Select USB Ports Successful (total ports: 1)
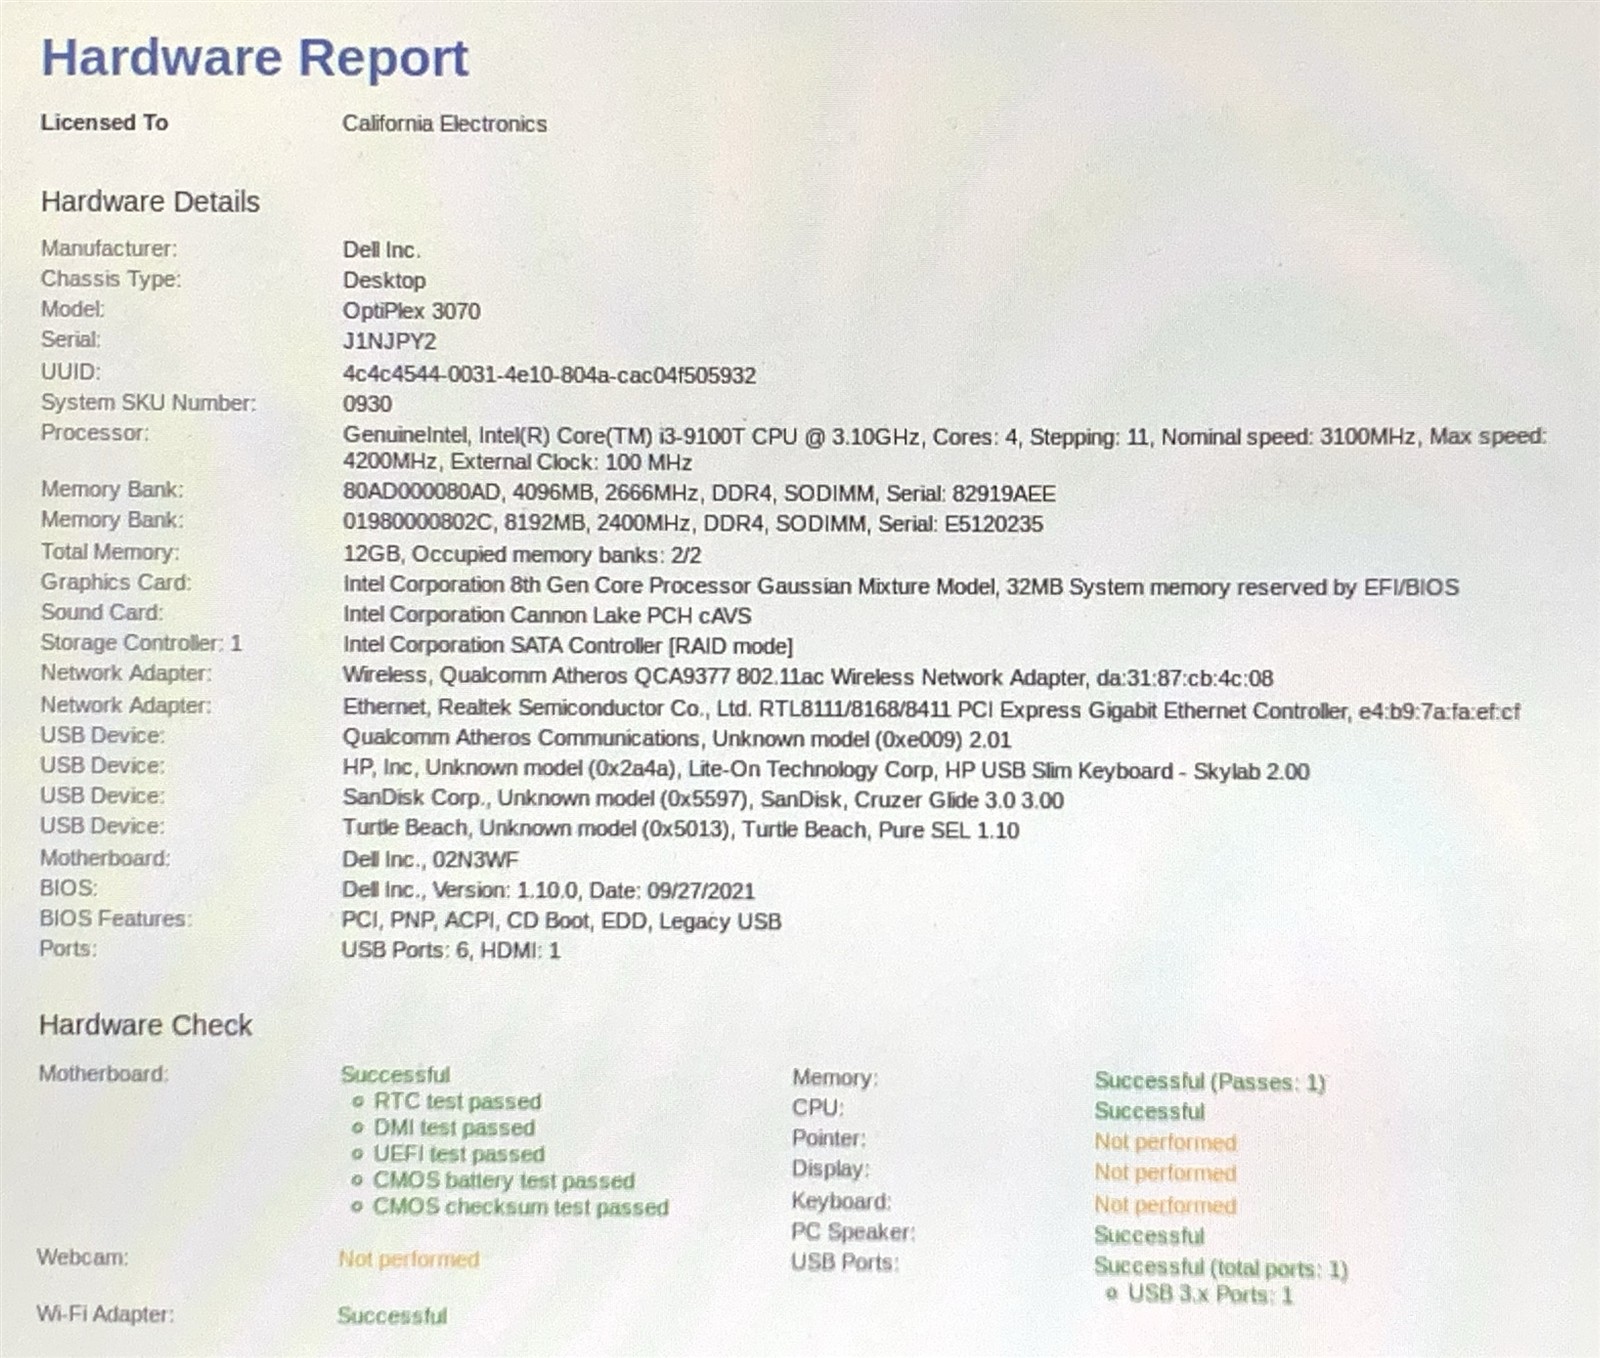The height and width of the screenshot is (1358, 1600). coord(1221,1268)
